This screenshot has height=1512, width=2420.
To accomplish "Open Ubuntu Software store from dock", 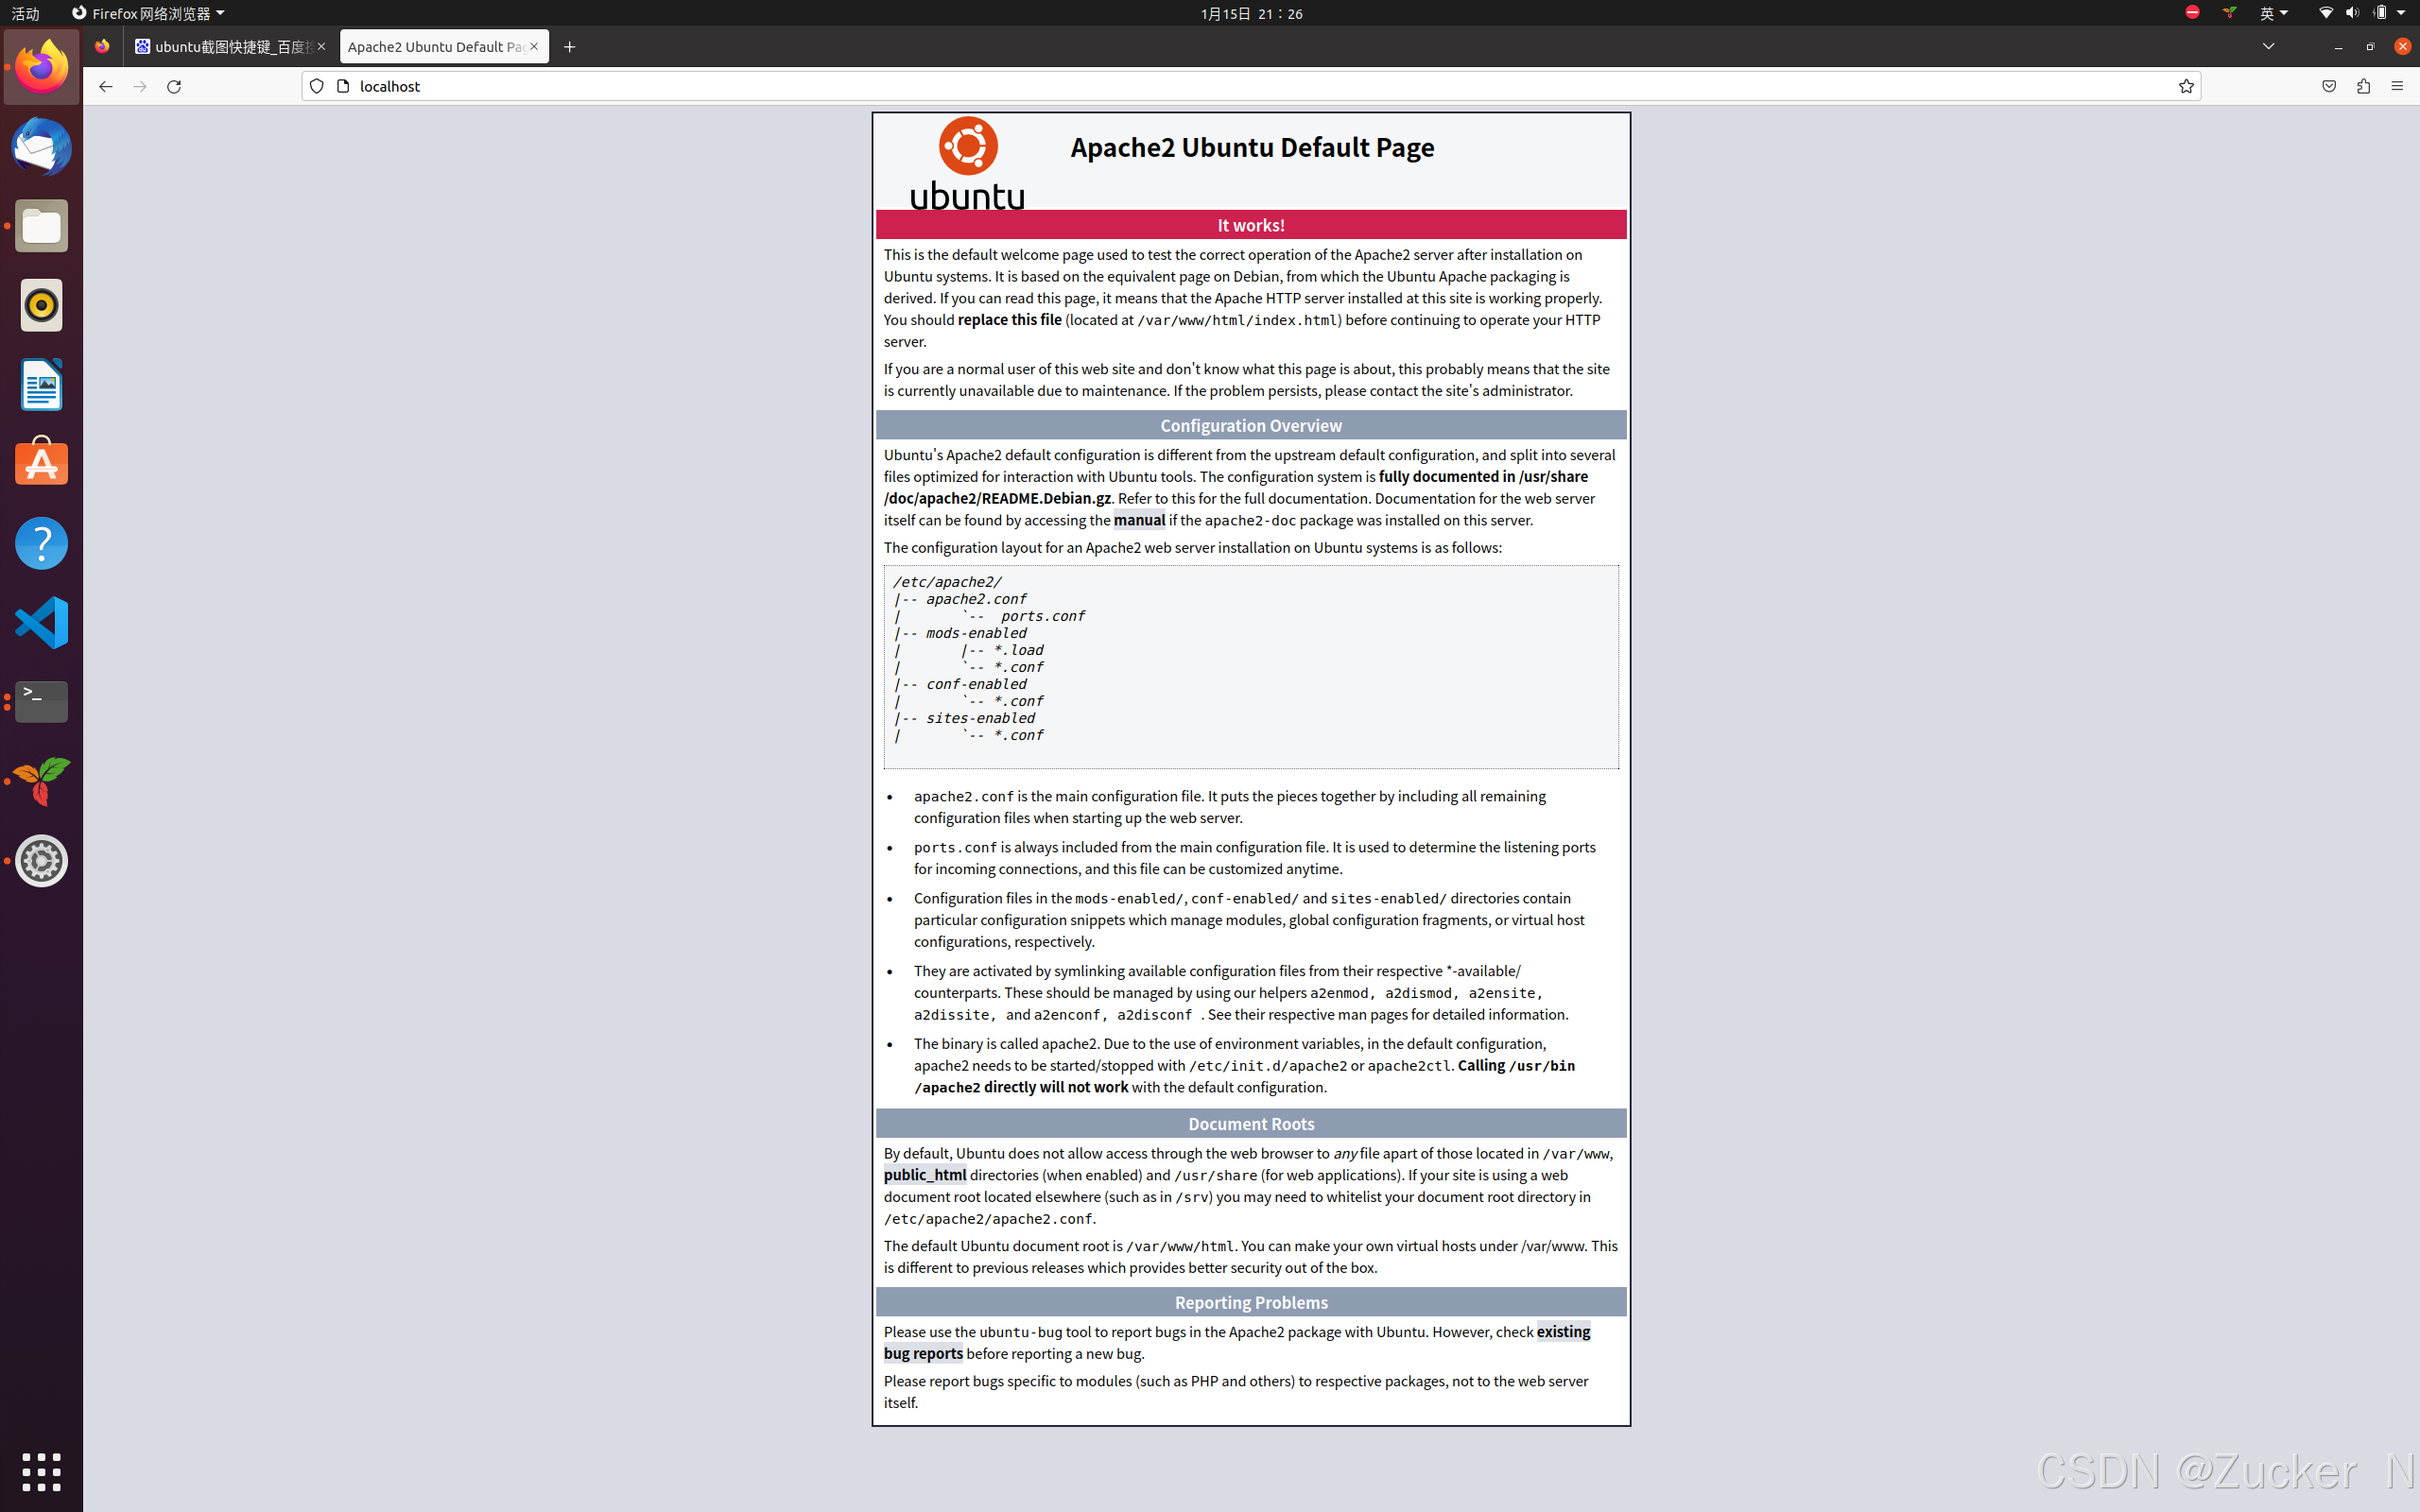I will pyautogui.click(x=41, y=462).
